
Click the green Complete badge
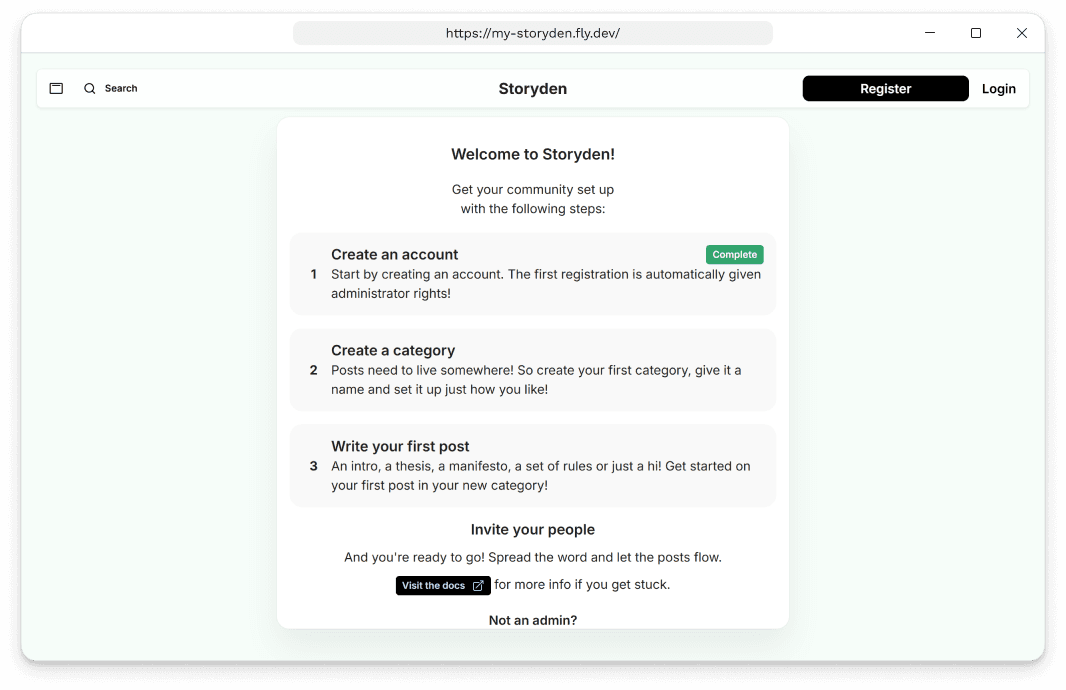click(x=734, y=254)
